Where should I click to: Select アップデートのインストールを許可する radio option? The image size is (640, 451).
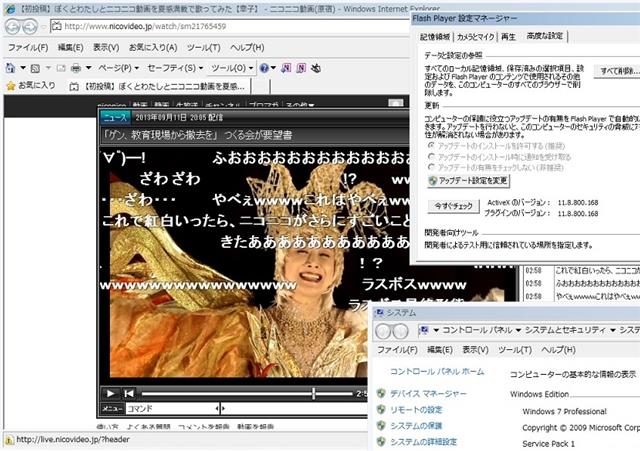(431, 146)
